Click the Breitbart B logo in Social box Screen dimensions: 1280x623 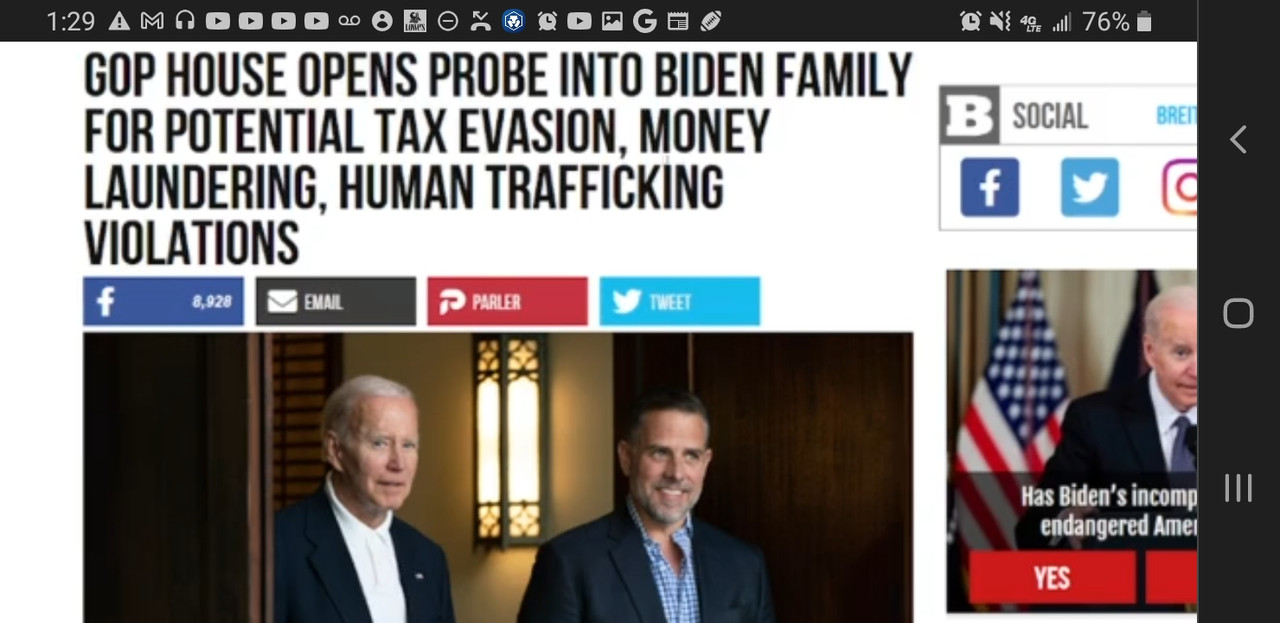(968, 115)
